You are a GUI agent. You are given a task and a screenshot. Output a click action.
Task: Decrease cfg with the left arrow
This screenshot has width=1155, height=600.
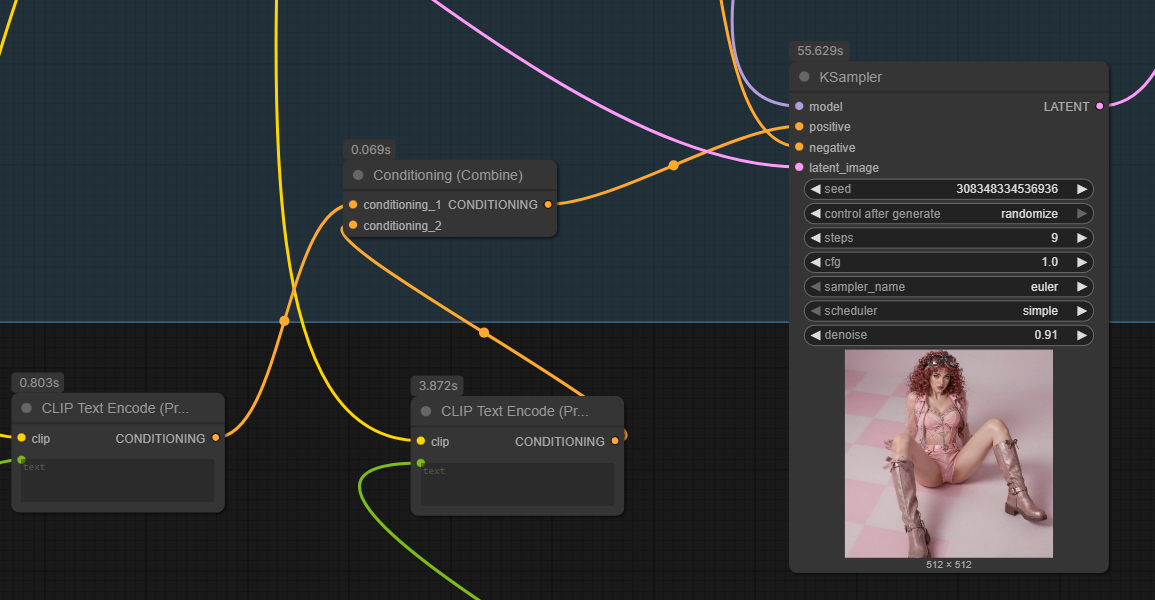pyautogui.click(x=815, y=262)
